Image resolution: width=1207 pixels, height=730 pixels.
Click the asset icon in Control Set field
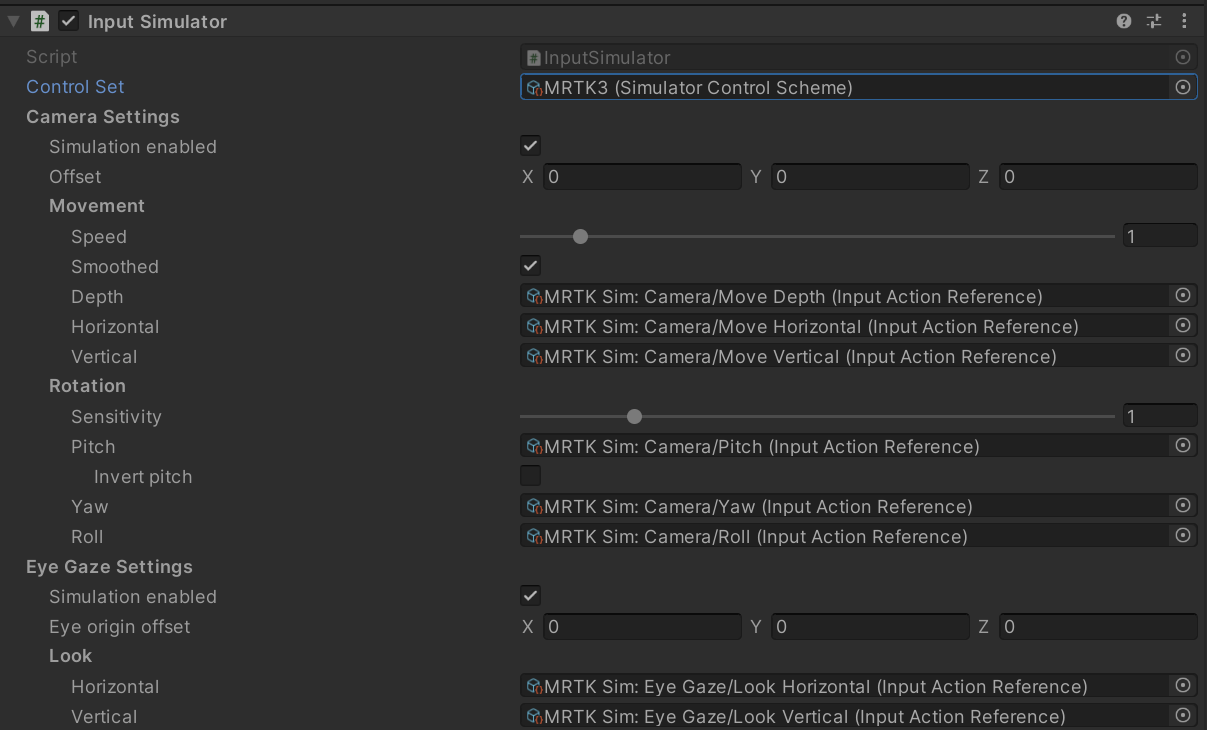click(534, 88)
